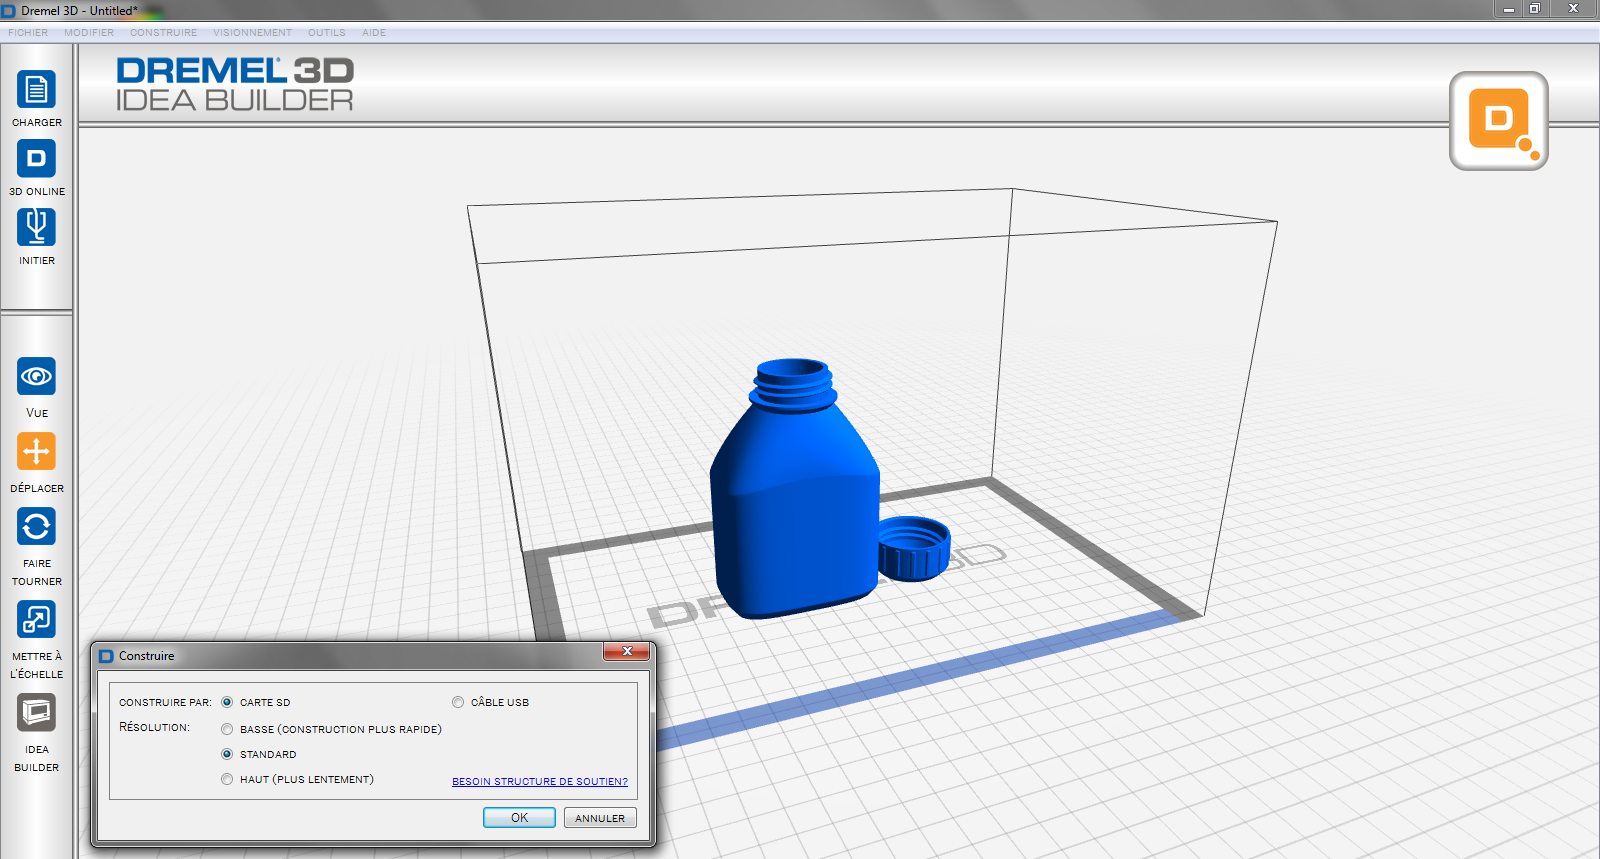Image resolution: width=1600 pixels, height=859 pixels.
Task: Click the blue bottle model
Action: click(794, 490)
